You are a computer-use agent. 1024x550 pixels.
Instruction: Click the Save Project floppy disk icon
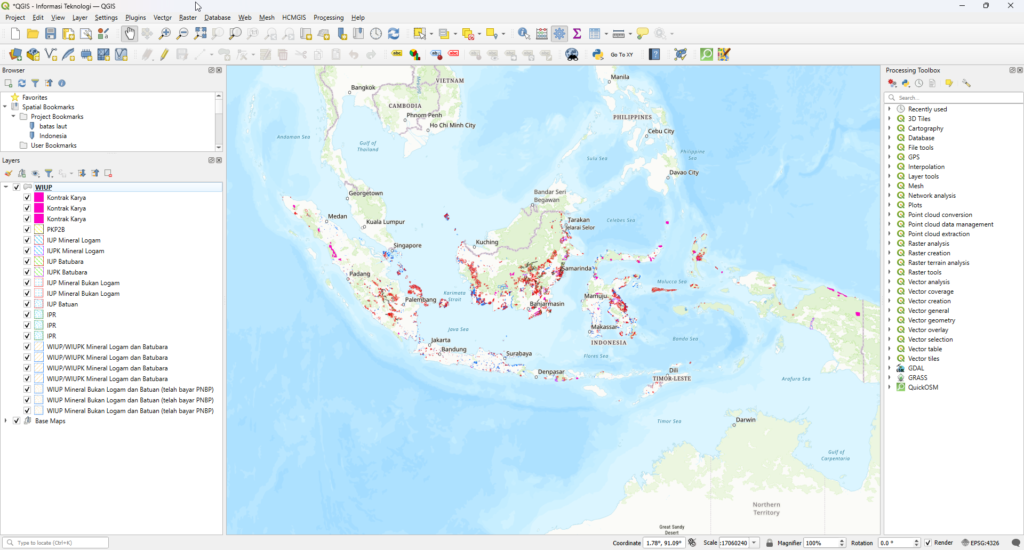(x=49, y=34)
